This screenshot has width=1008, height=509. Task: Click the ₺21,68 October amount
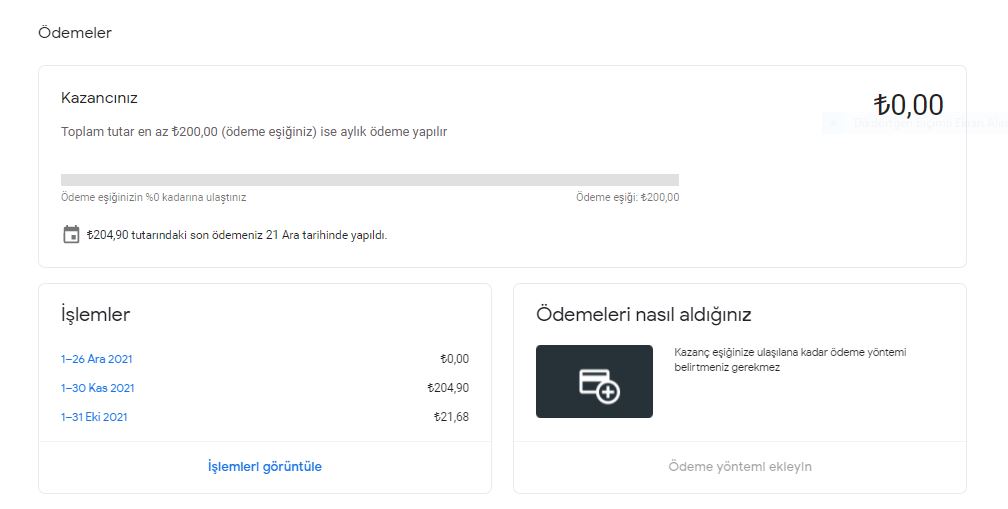(451, 417)
